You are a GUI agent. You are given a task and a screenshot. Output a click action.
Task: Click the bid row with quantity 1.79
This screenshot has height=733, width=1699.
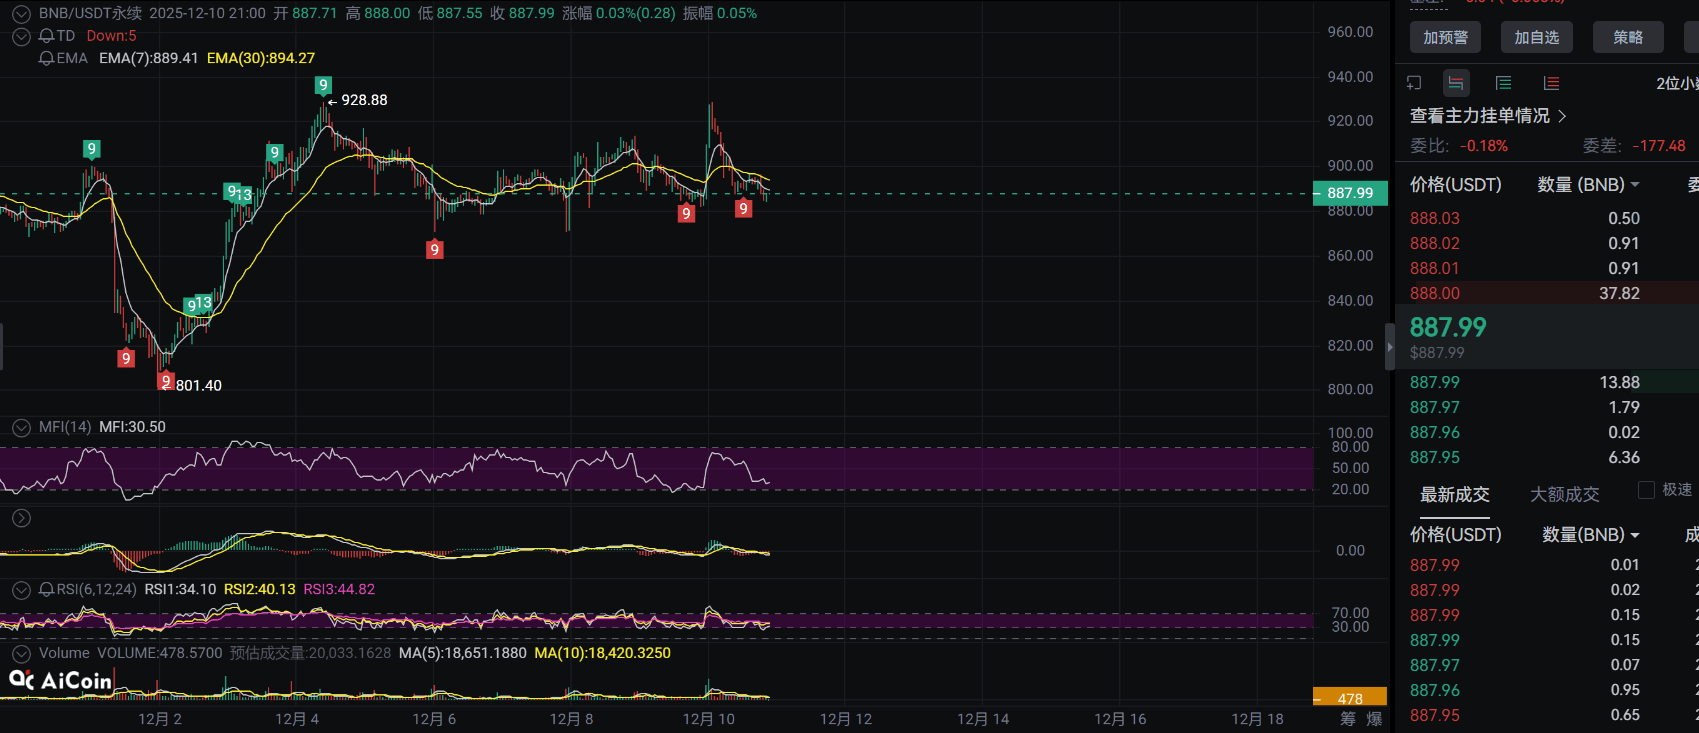coord(1547,407)
